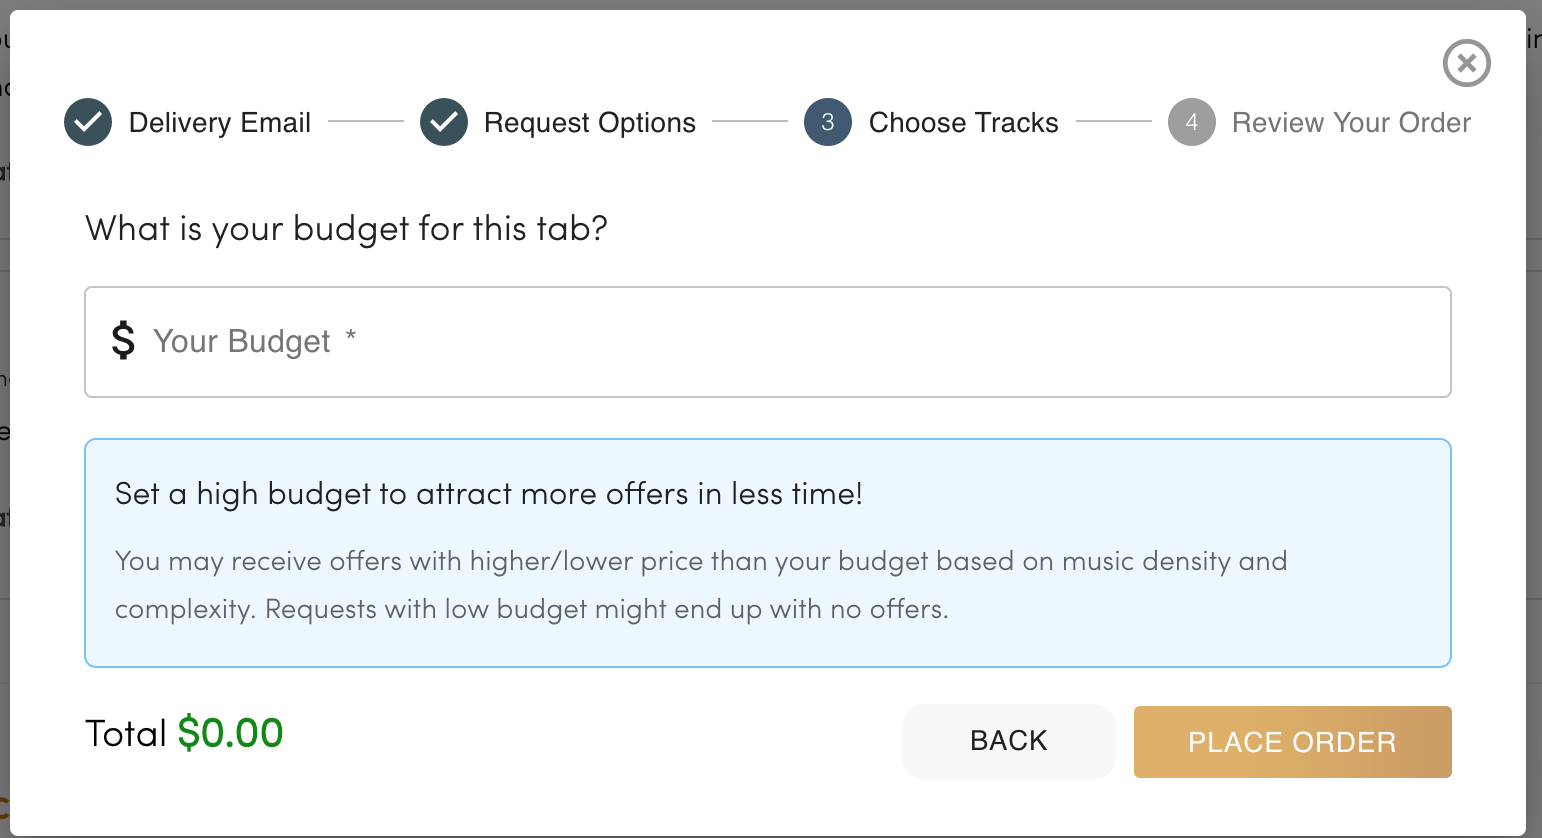Select the step 3 circle icon

[828, 122]
